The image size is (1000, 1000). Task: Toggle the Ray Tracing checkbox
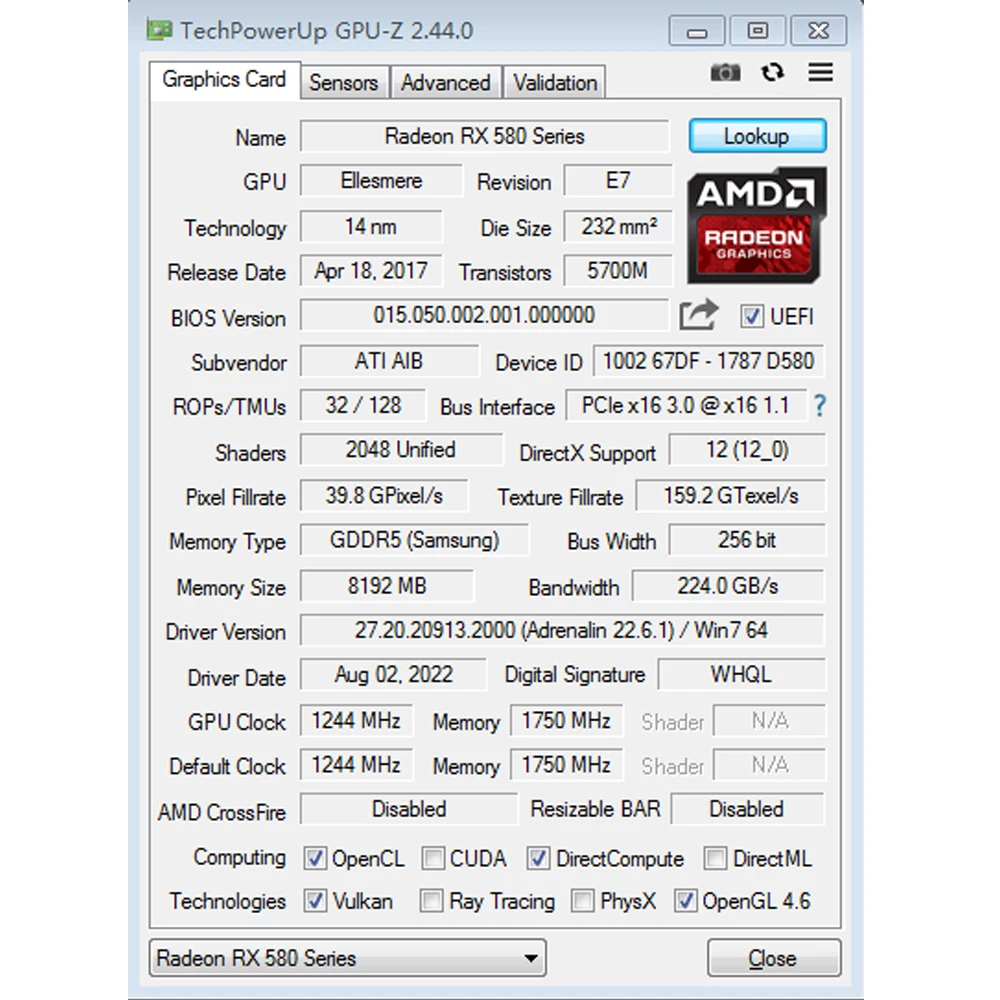coord(432,901)
